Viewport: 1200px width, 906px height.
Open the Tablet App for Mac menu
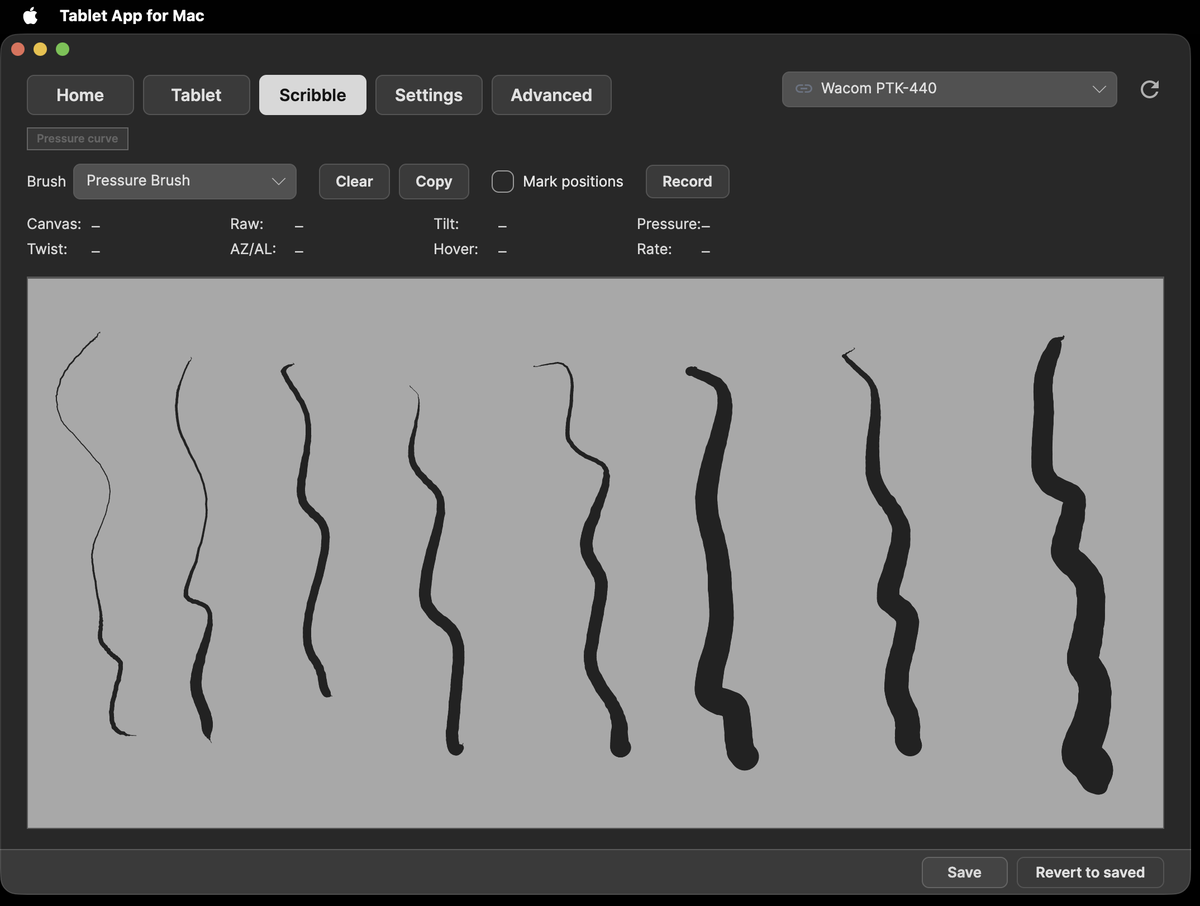132,16
